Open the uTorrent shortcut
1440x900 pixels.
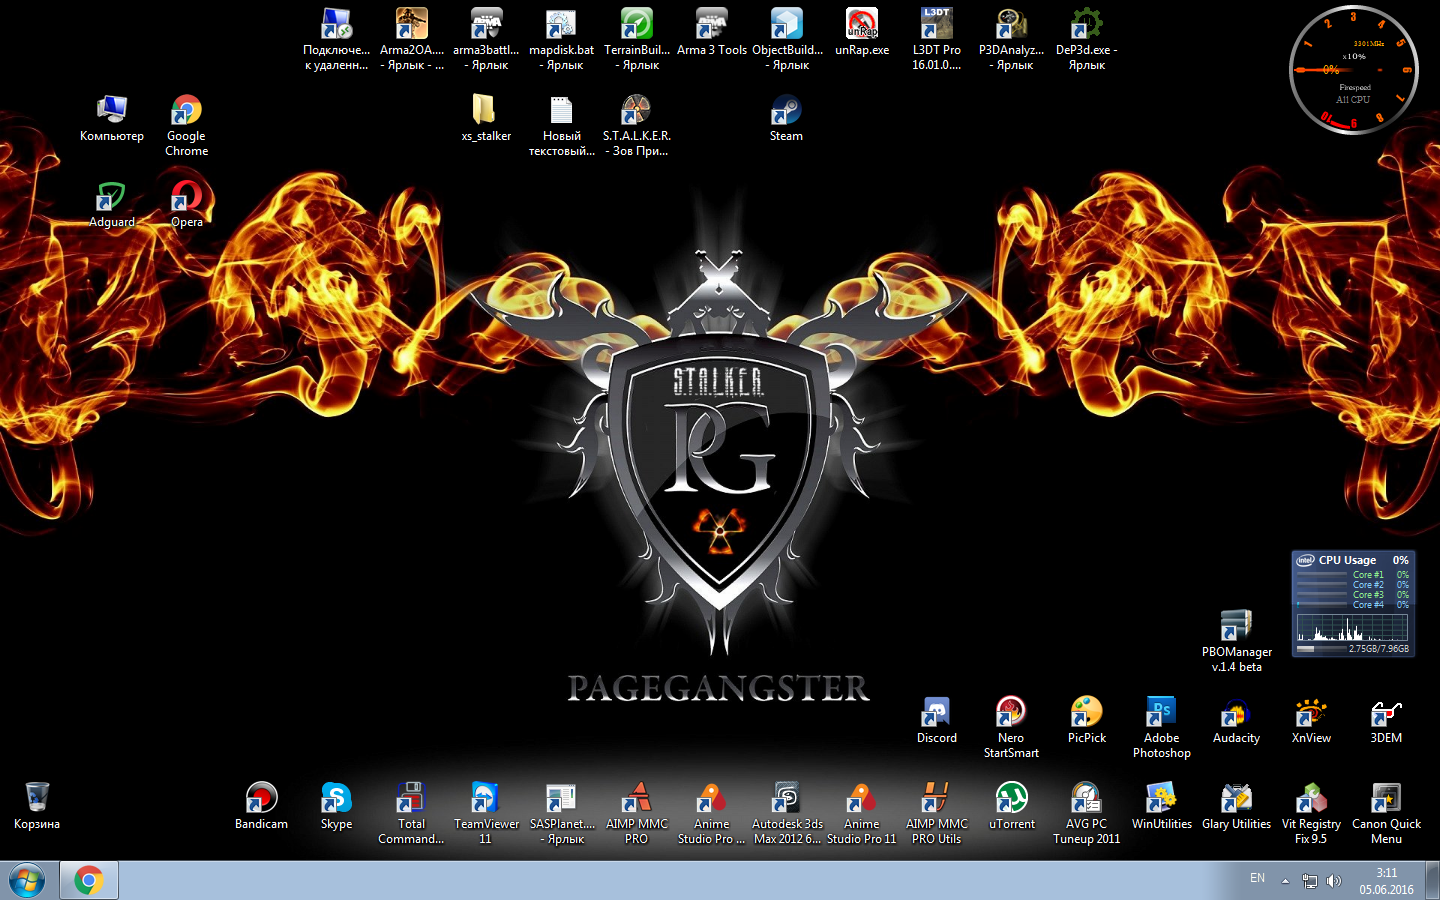tap(1011, 799)
